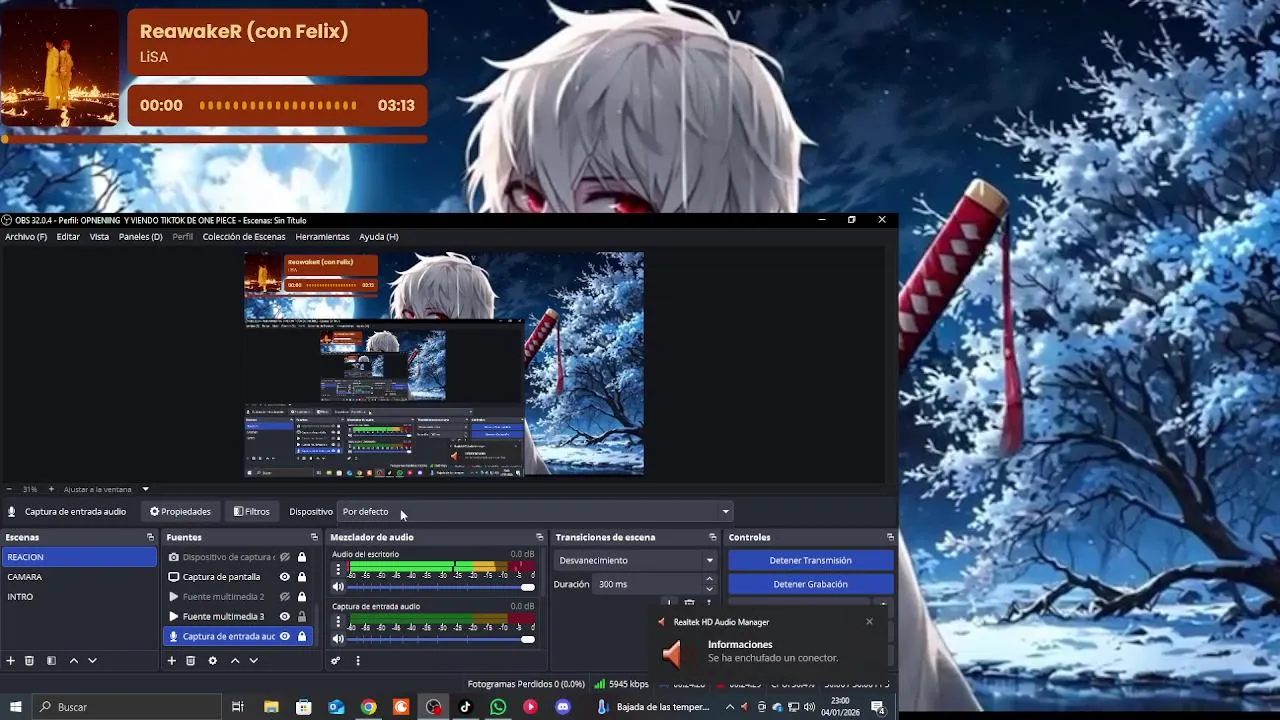
Task: Move source up with Fuentes up arrow
Action: 235,661
